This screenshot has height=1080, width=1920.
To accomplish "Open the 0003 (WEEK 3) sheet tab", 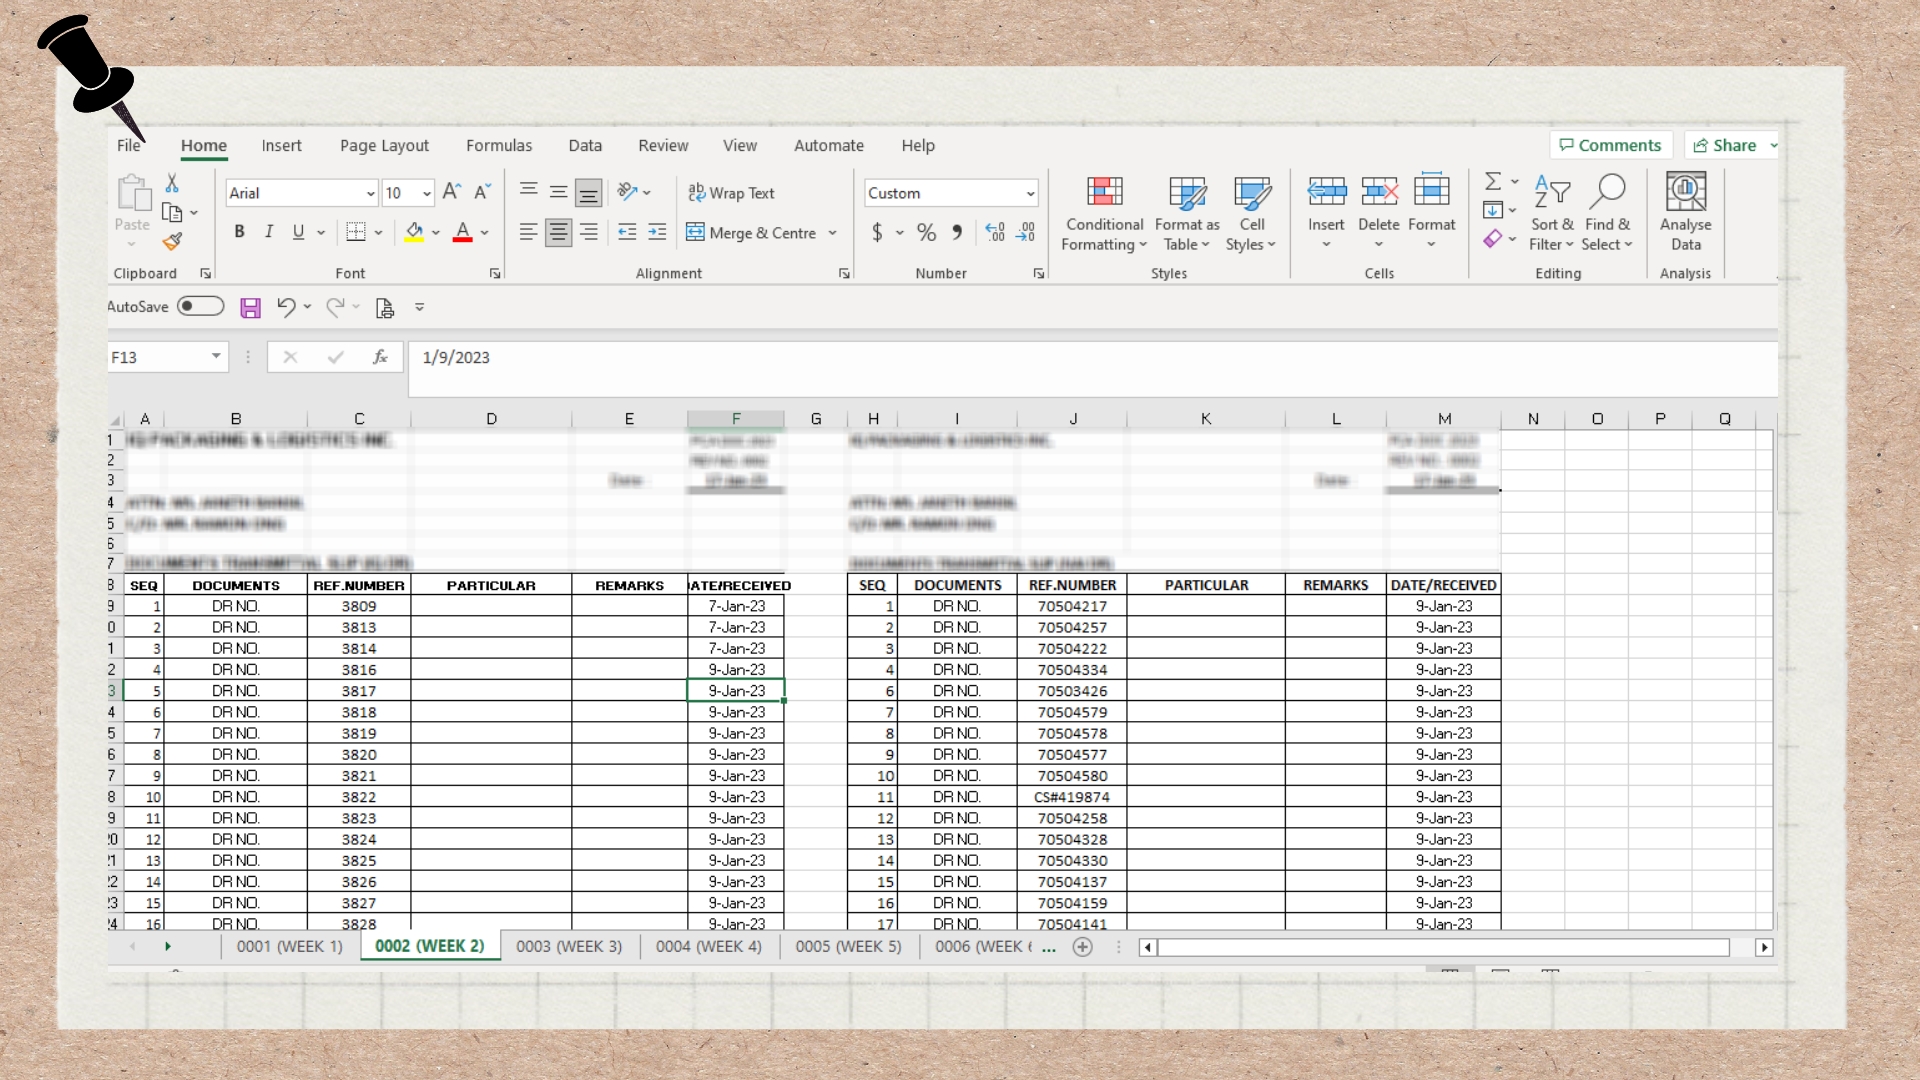I will point(568,947).
